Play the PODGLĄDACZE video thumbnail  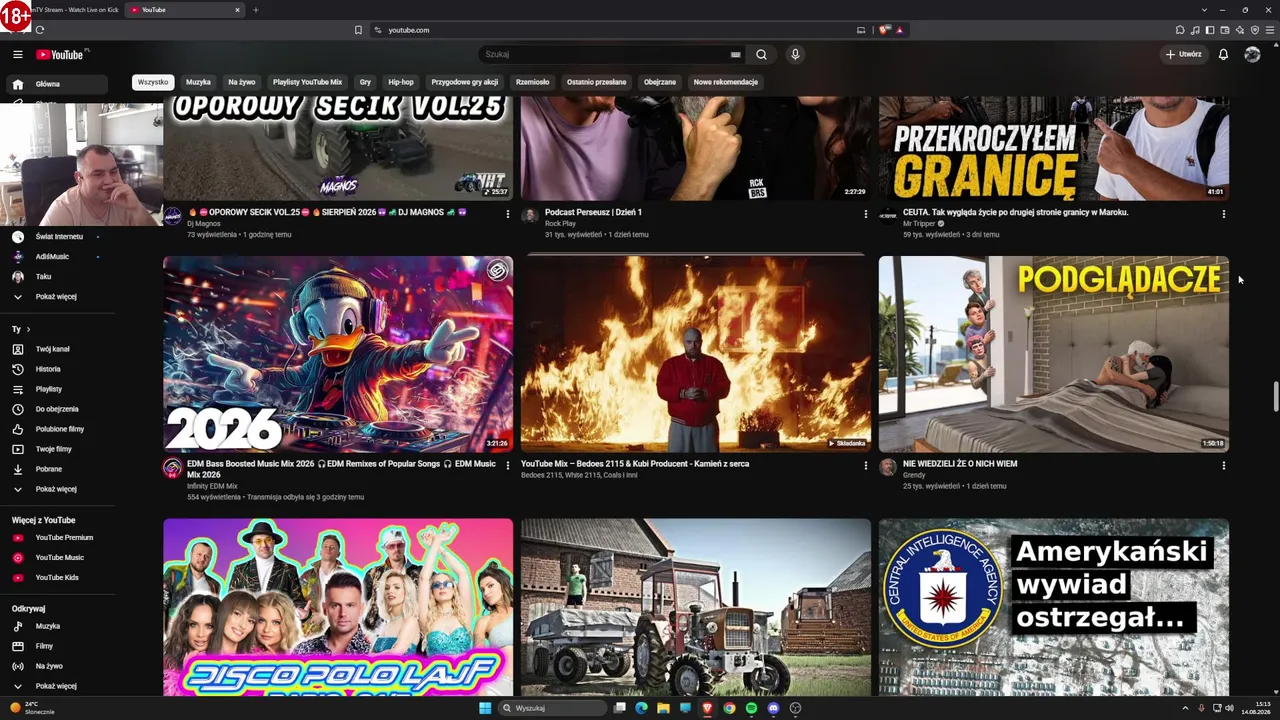click(x=1054, y=354)
